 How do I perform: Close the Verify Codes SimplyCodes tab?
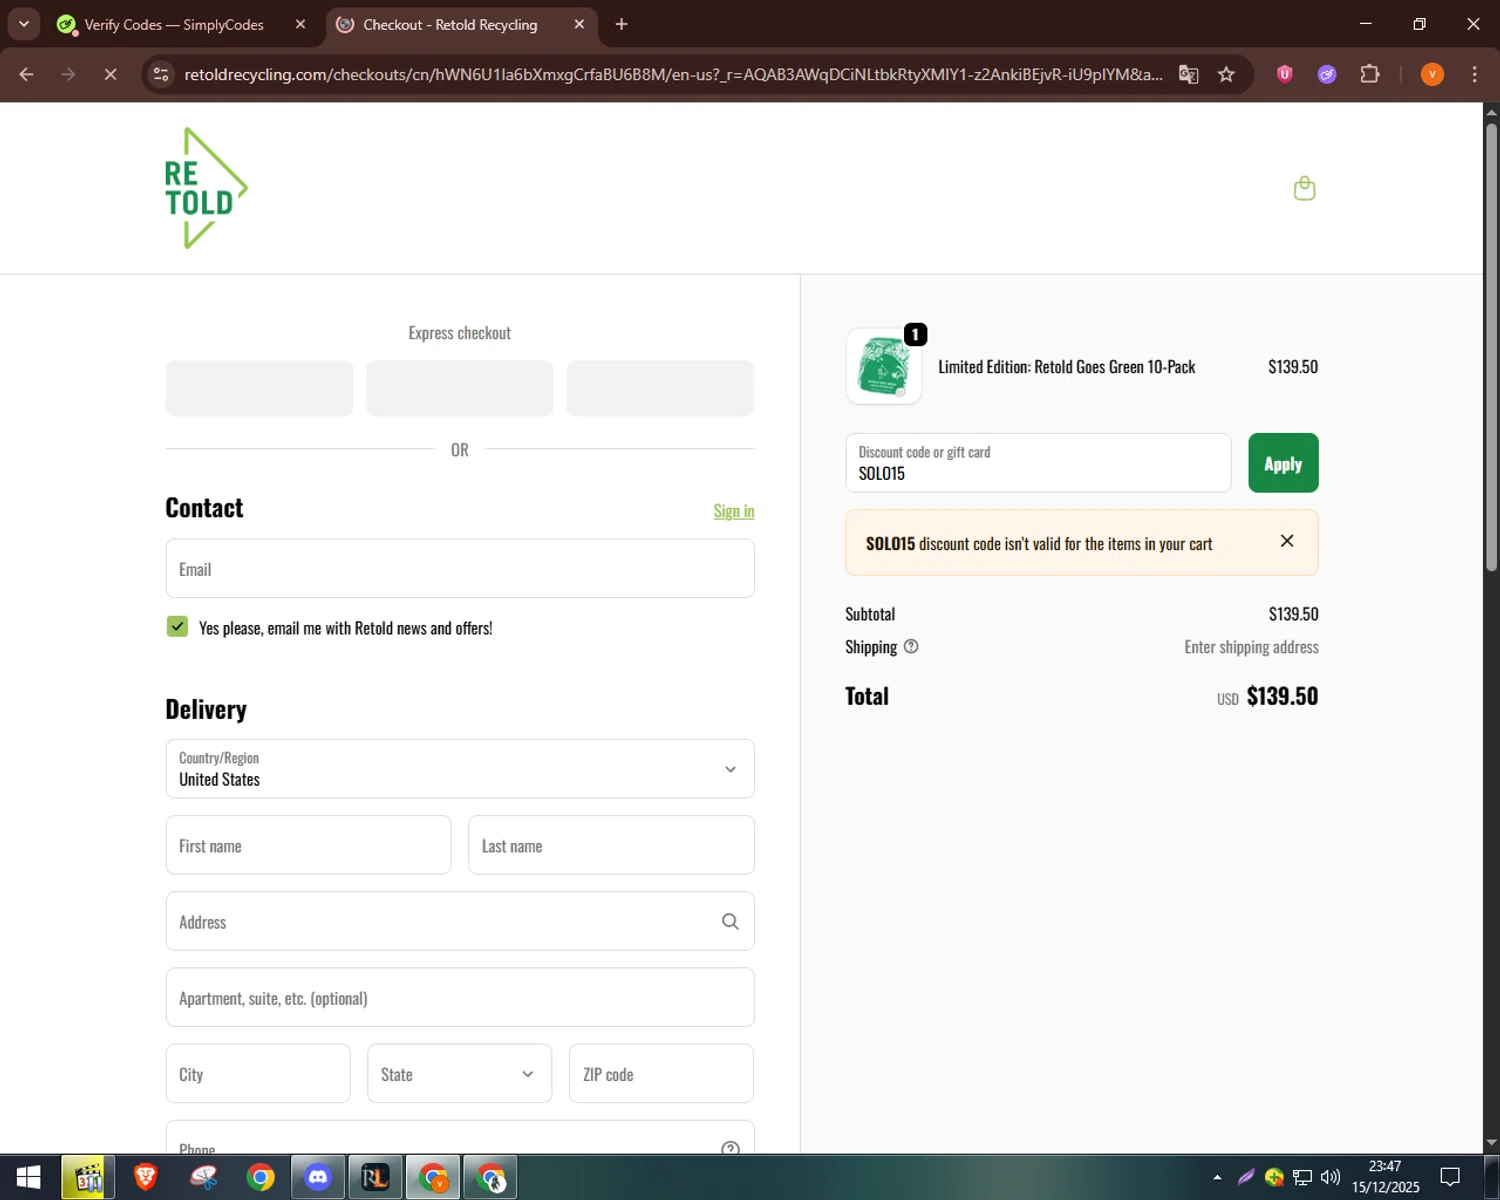(x=300, y=24)
